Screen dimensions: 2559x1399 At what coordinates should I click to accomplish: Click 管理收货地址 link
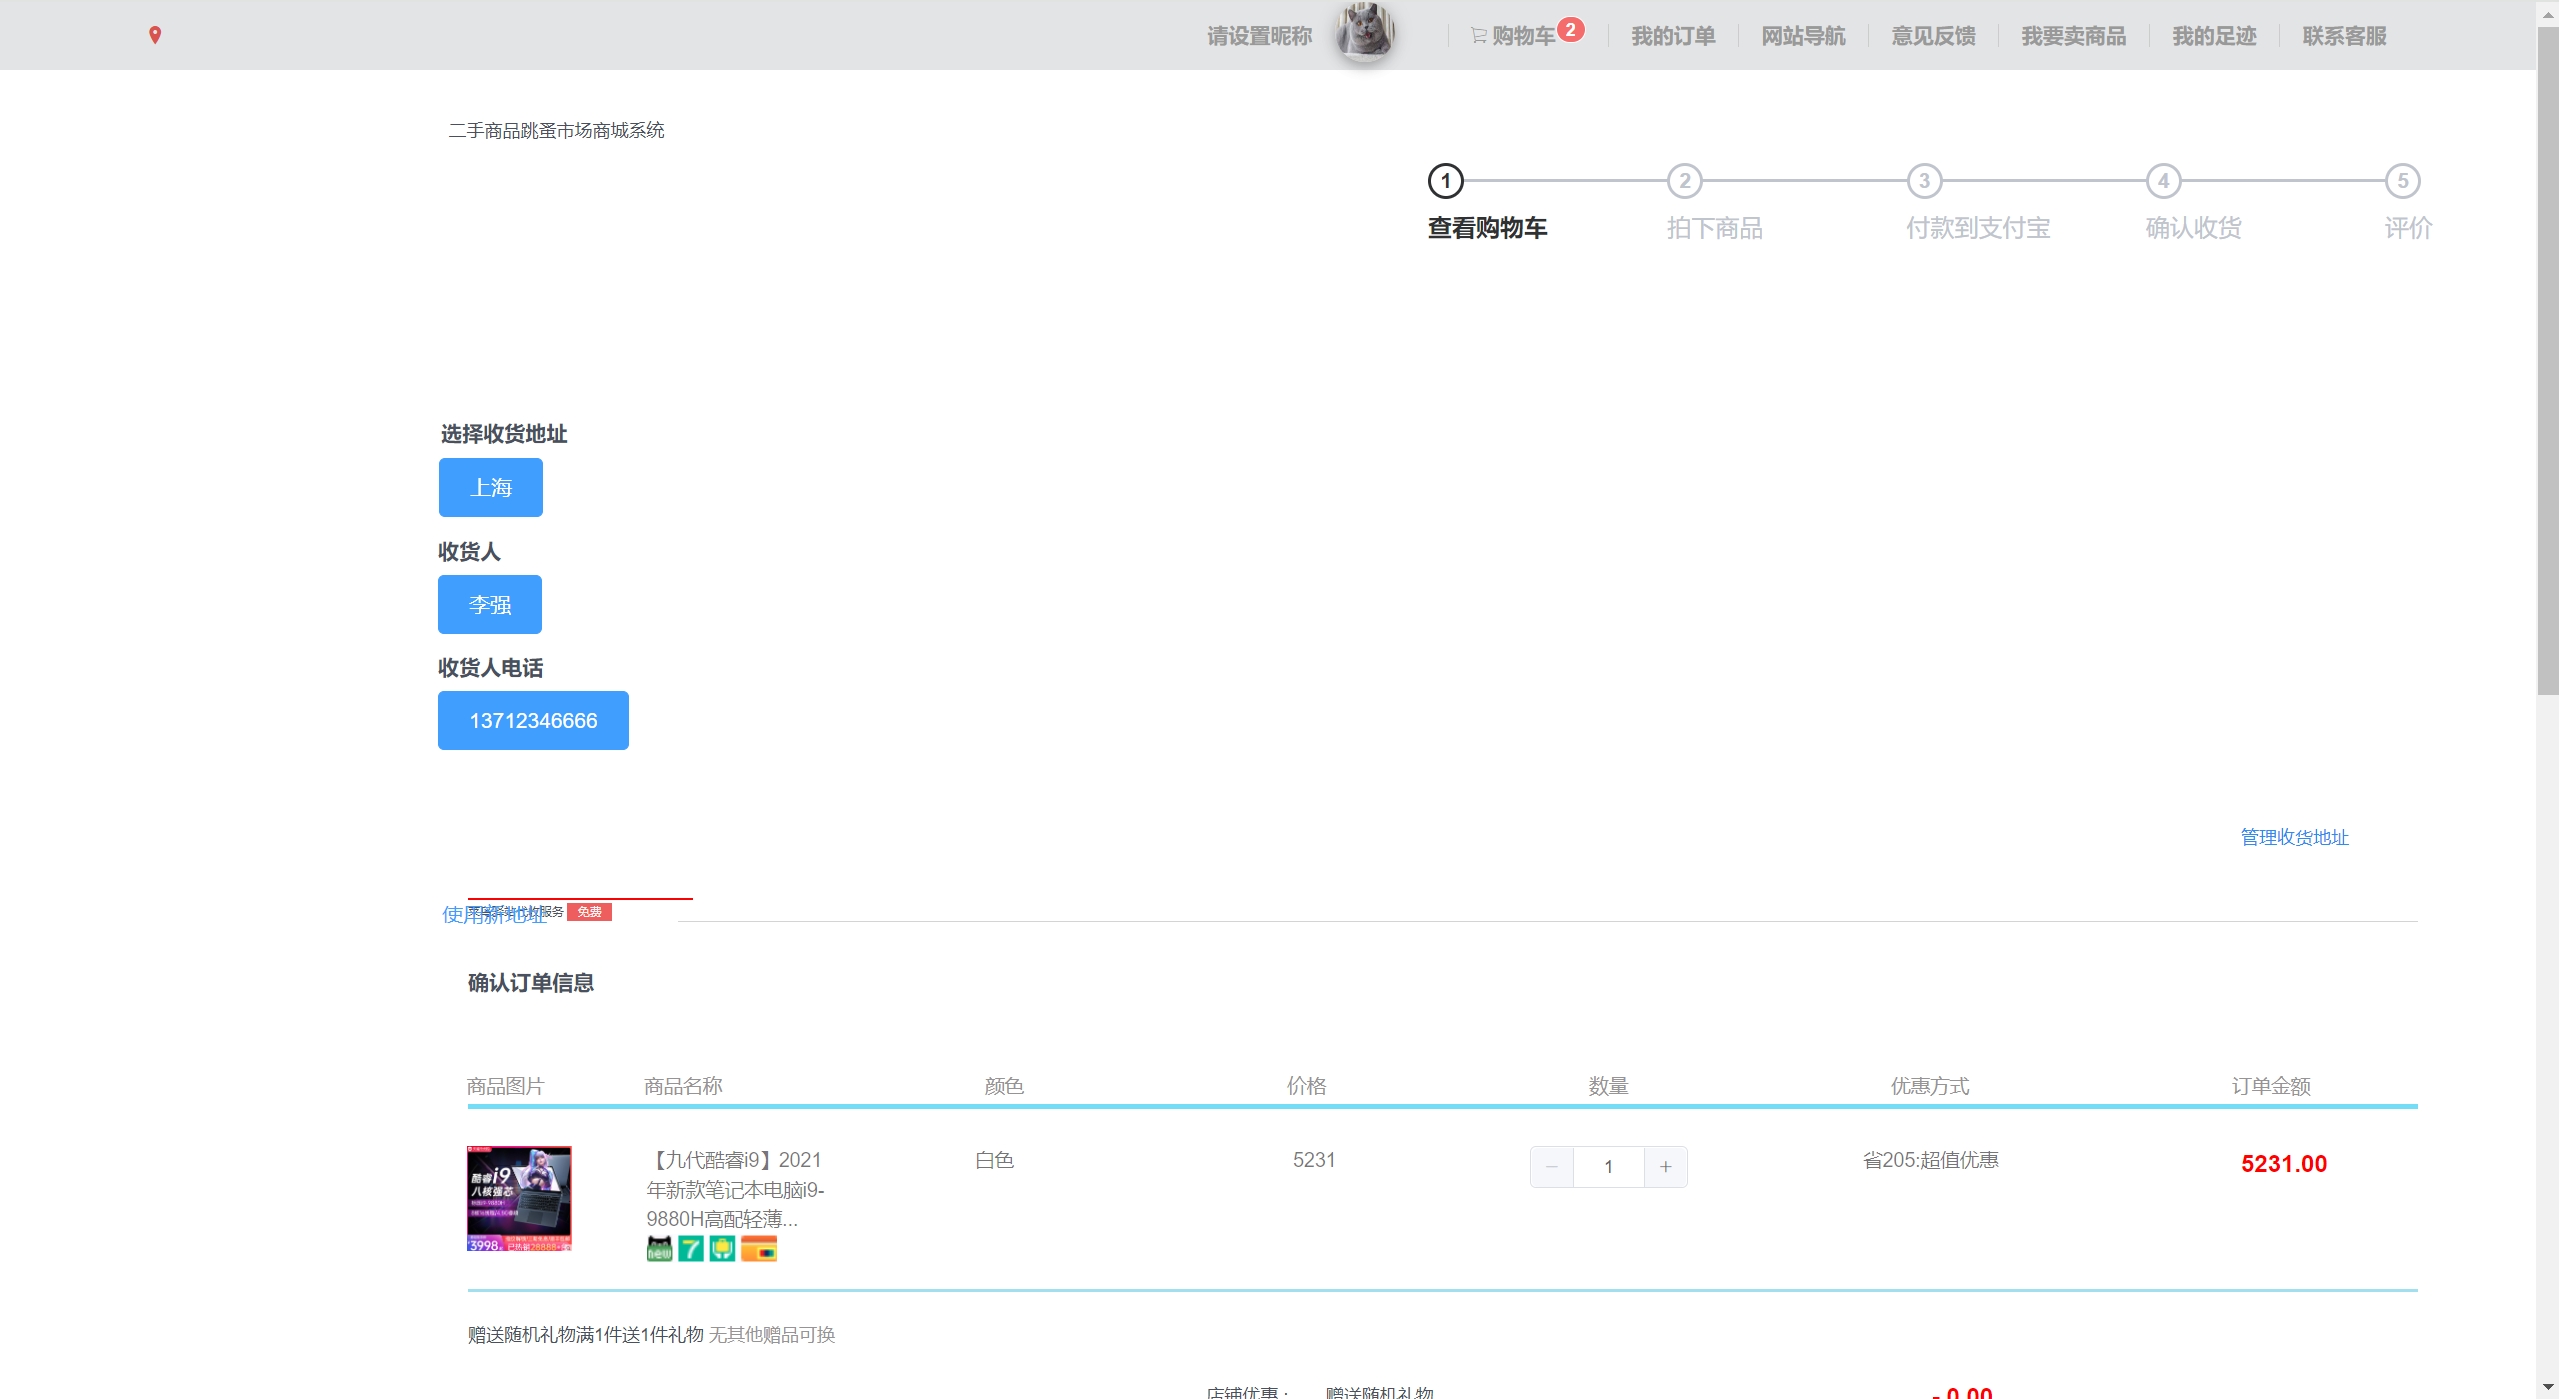coord(2294,837)
